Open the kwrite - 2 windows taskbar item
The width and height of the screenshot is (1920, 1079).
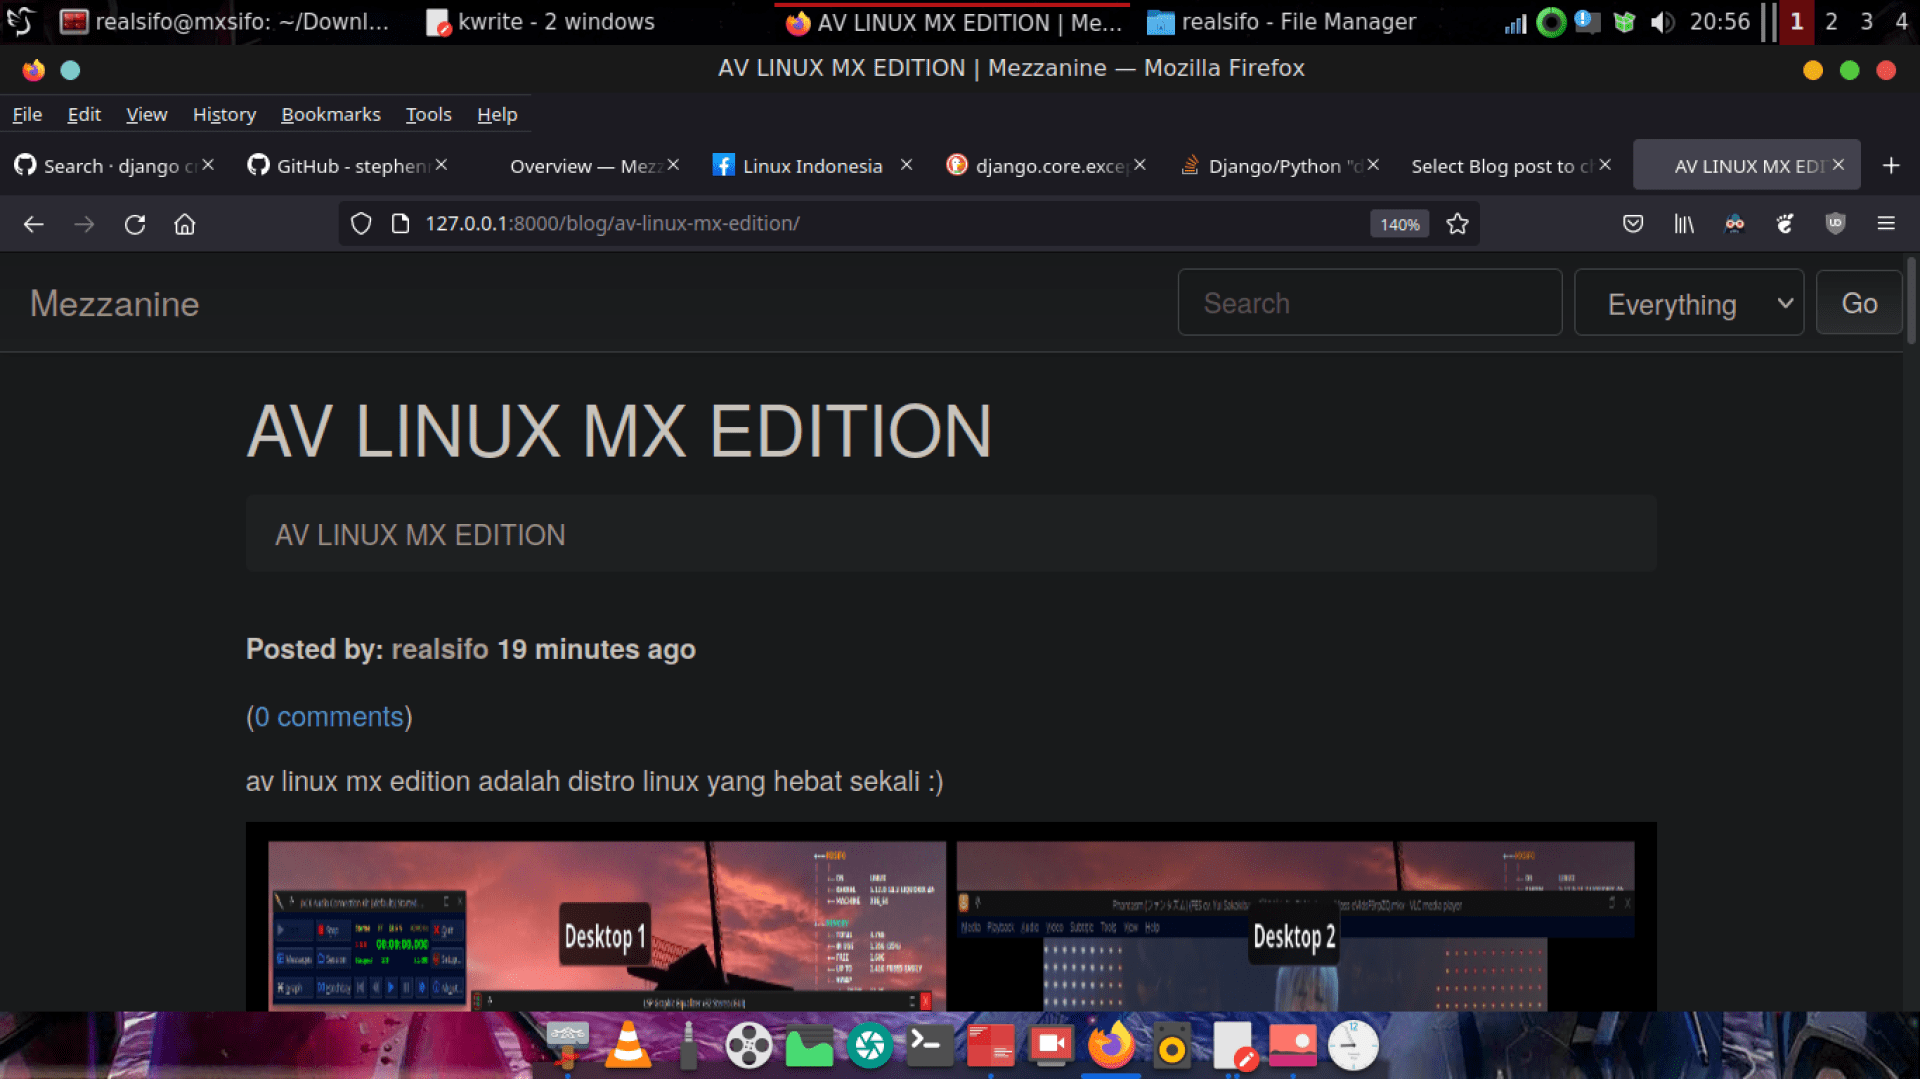[x=540, y=22]
